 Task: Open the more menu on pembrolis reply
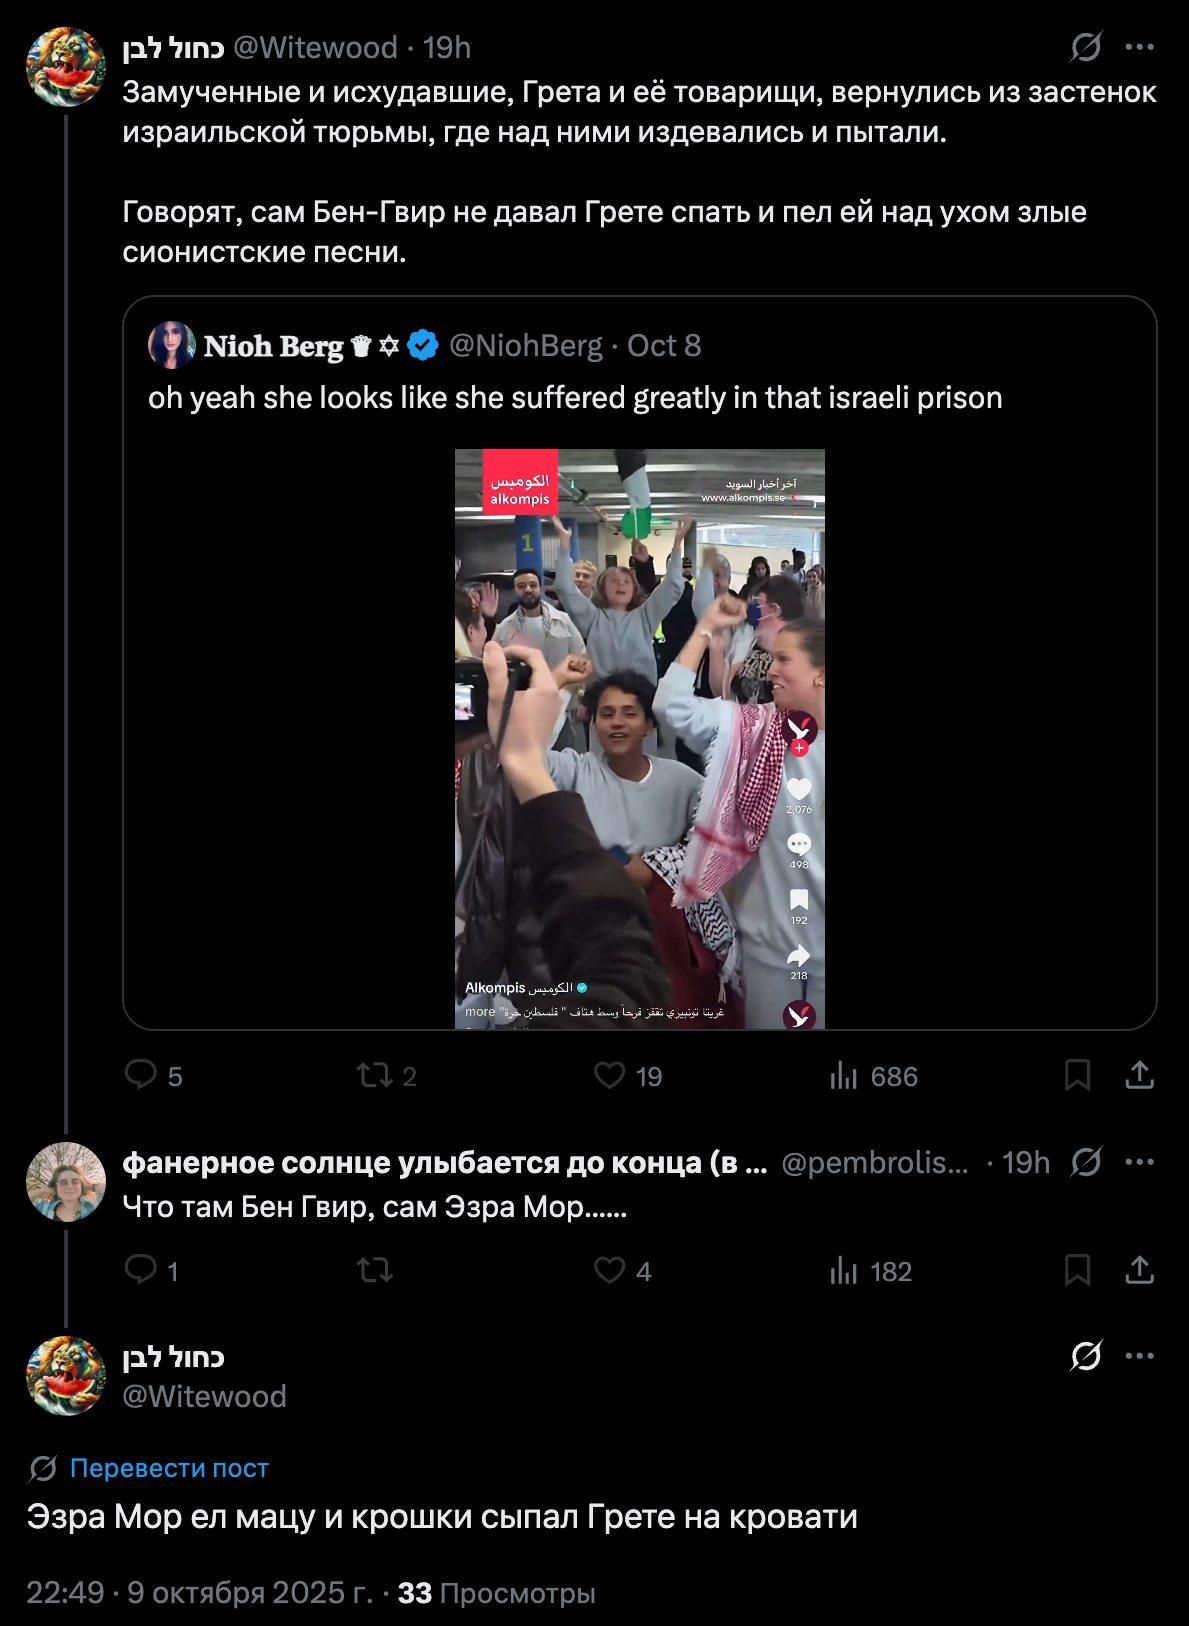click(1139, 1162)
